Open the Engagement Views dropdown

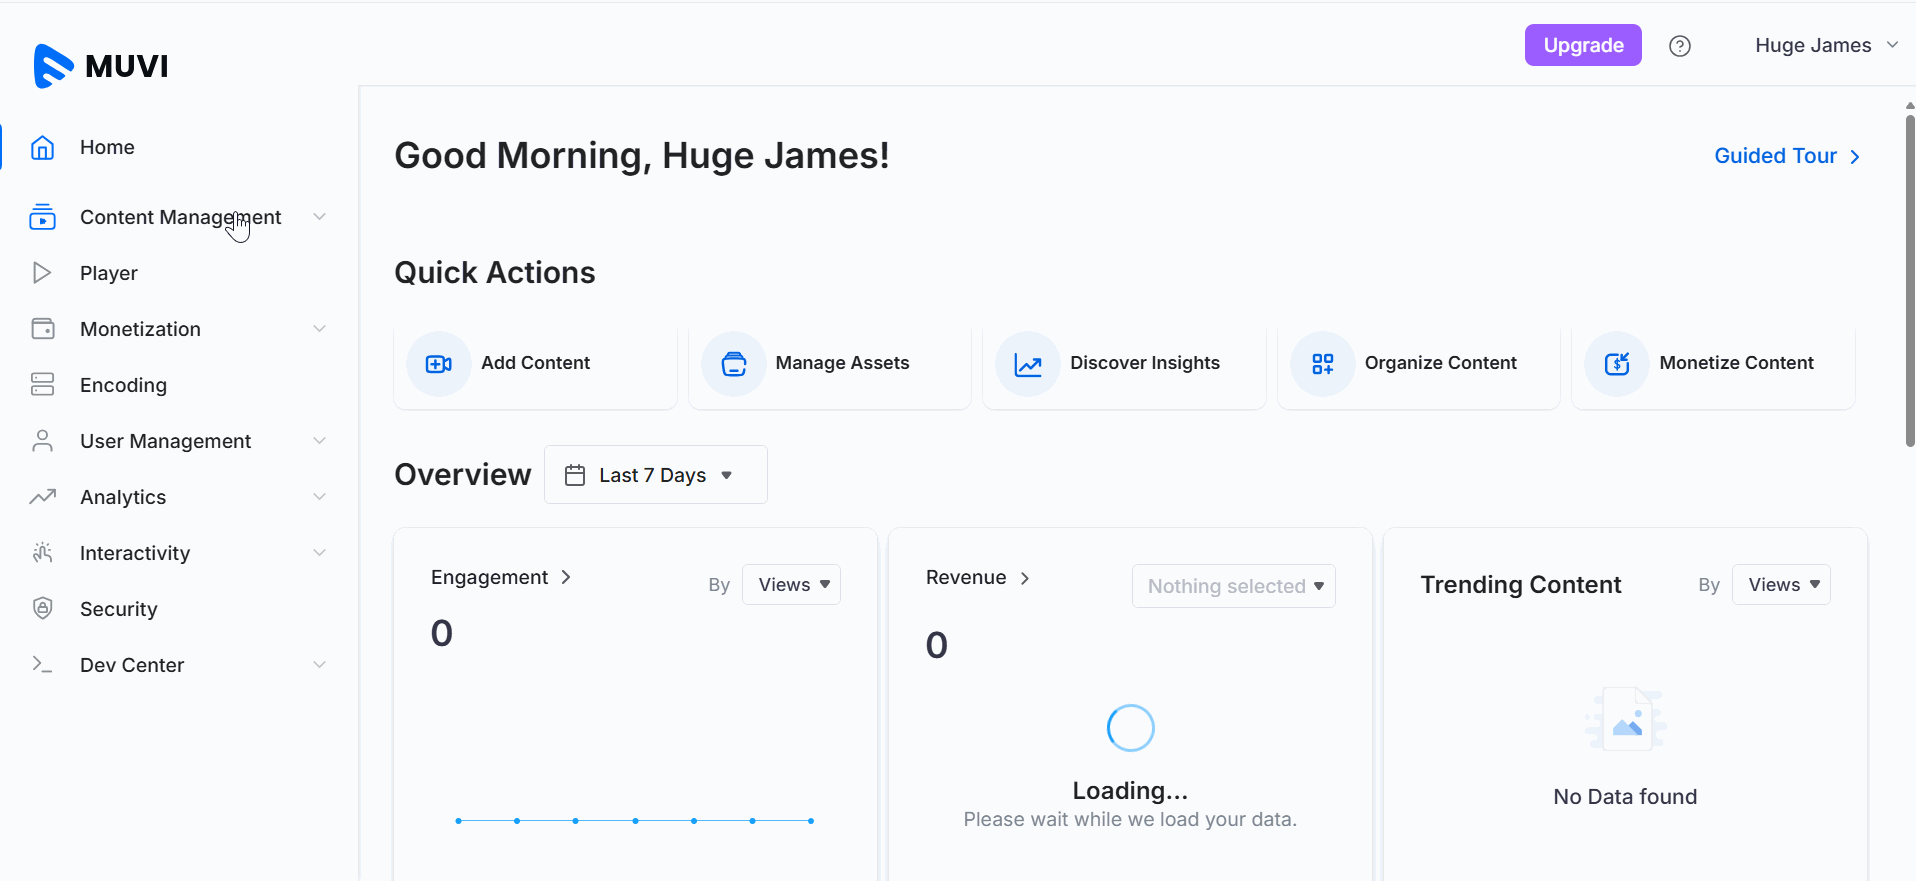[x=792, y=585]
